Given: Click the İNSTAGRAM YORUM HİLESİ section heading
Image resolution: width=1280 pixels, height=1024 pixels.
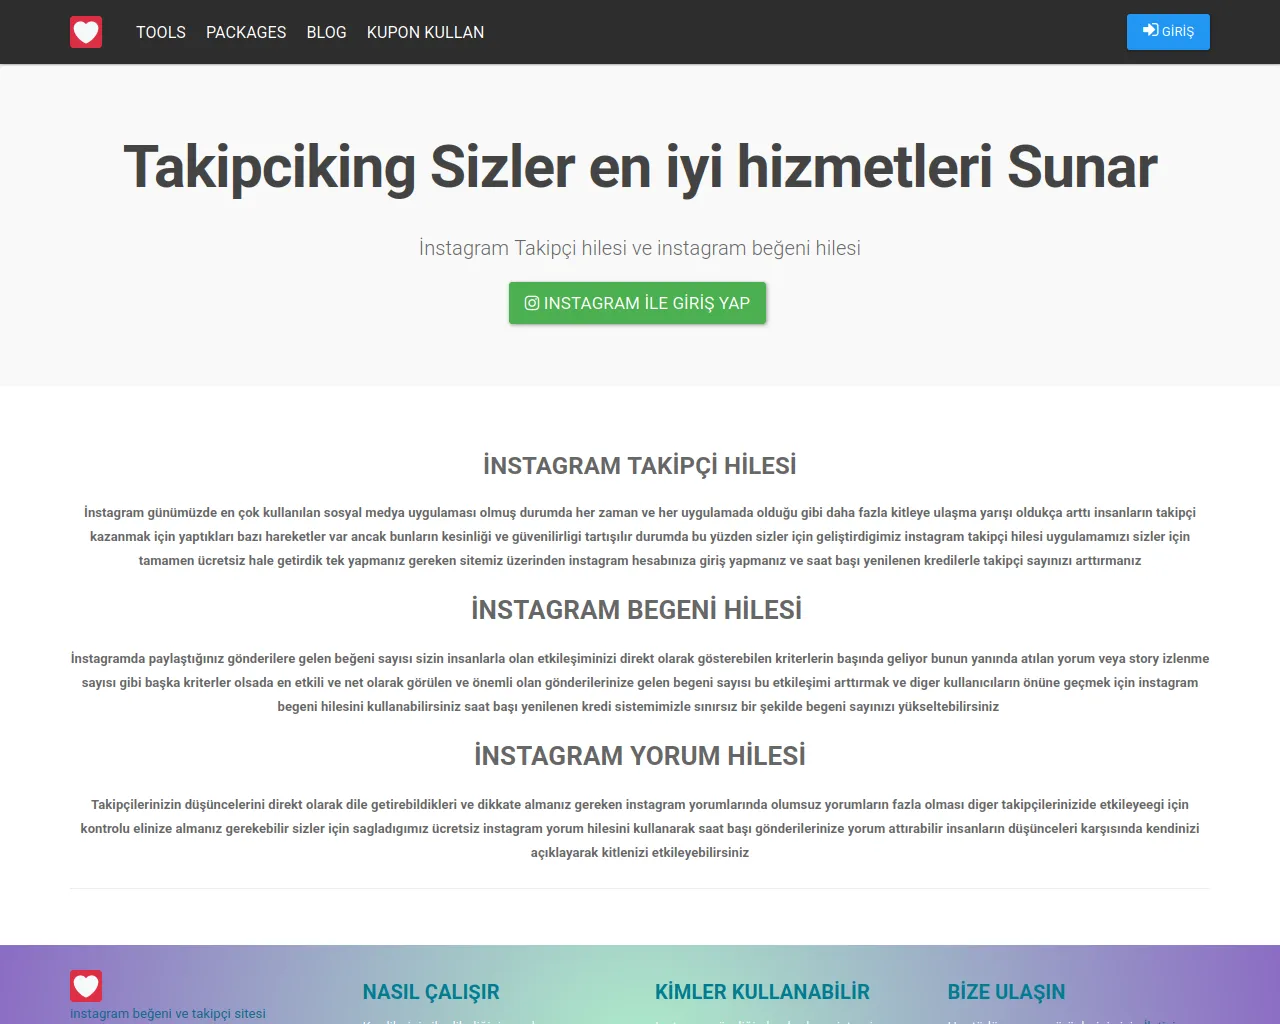Looking at the screenshot, I should pyautogui.click(x=640, y=756).
